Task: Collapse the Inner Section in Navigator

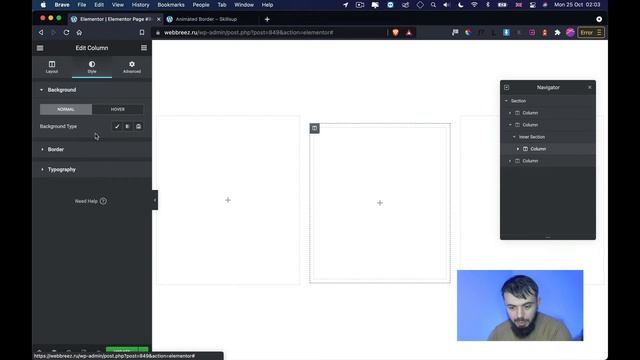Action: pos(514,137)
